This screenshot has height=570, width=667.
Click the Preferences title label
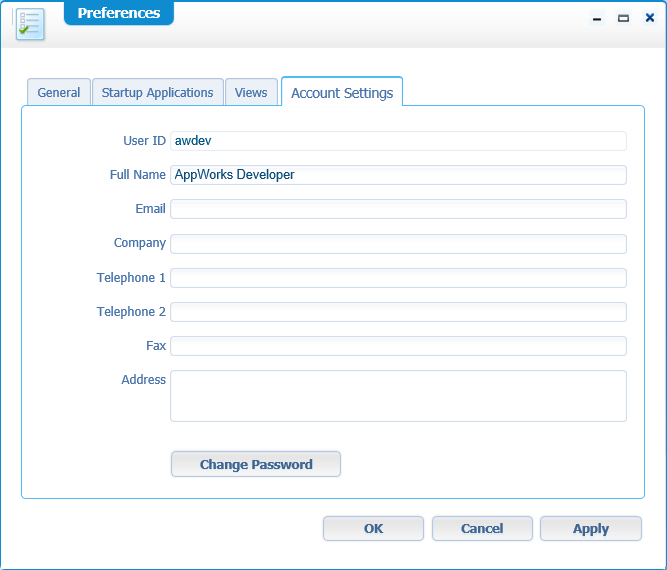pos(119,13)
